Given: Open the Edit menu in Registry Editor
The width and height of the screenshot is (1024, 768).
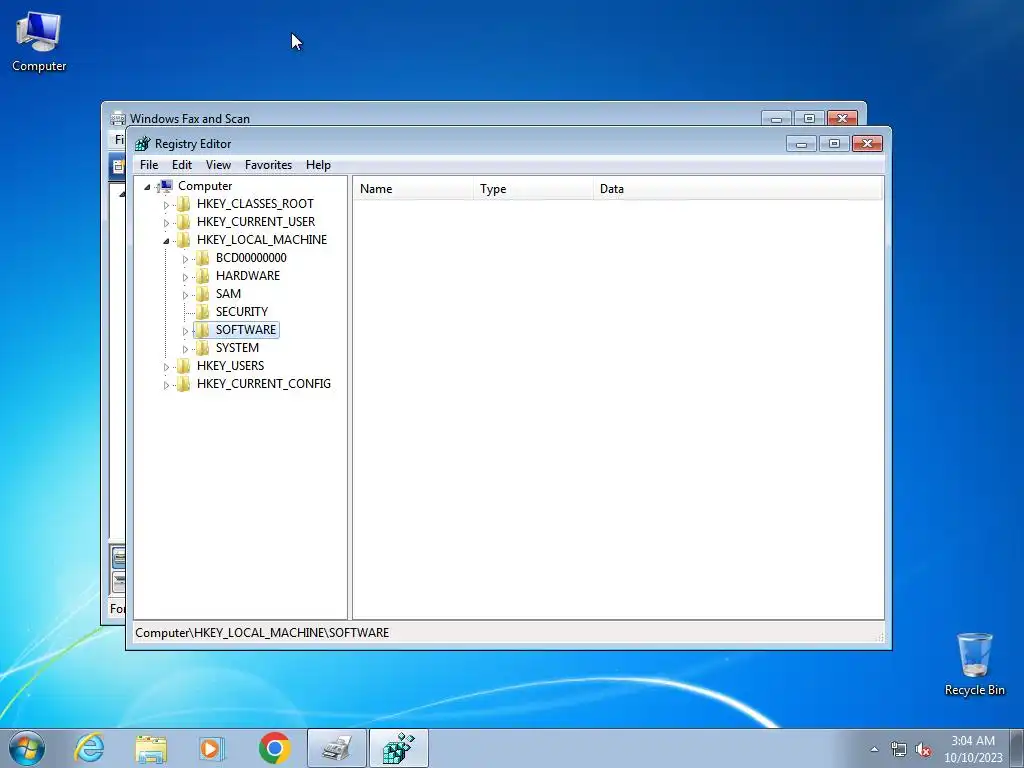Looking at the screenshot, I should [182, 165].
